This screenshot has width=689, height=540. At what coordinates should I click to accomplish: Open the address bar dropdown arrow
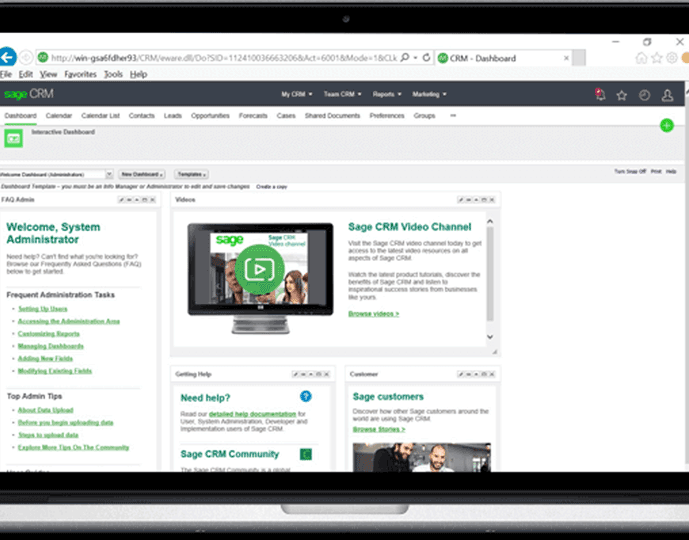[x=415, y=58]
